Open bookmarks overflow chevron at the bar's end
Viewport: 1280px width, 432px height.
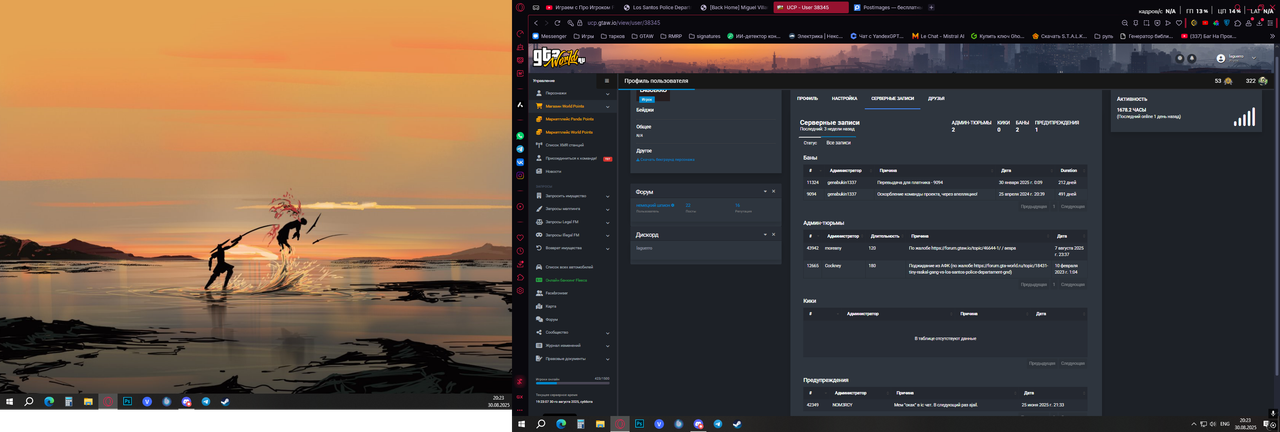[x=1271, y=35]
